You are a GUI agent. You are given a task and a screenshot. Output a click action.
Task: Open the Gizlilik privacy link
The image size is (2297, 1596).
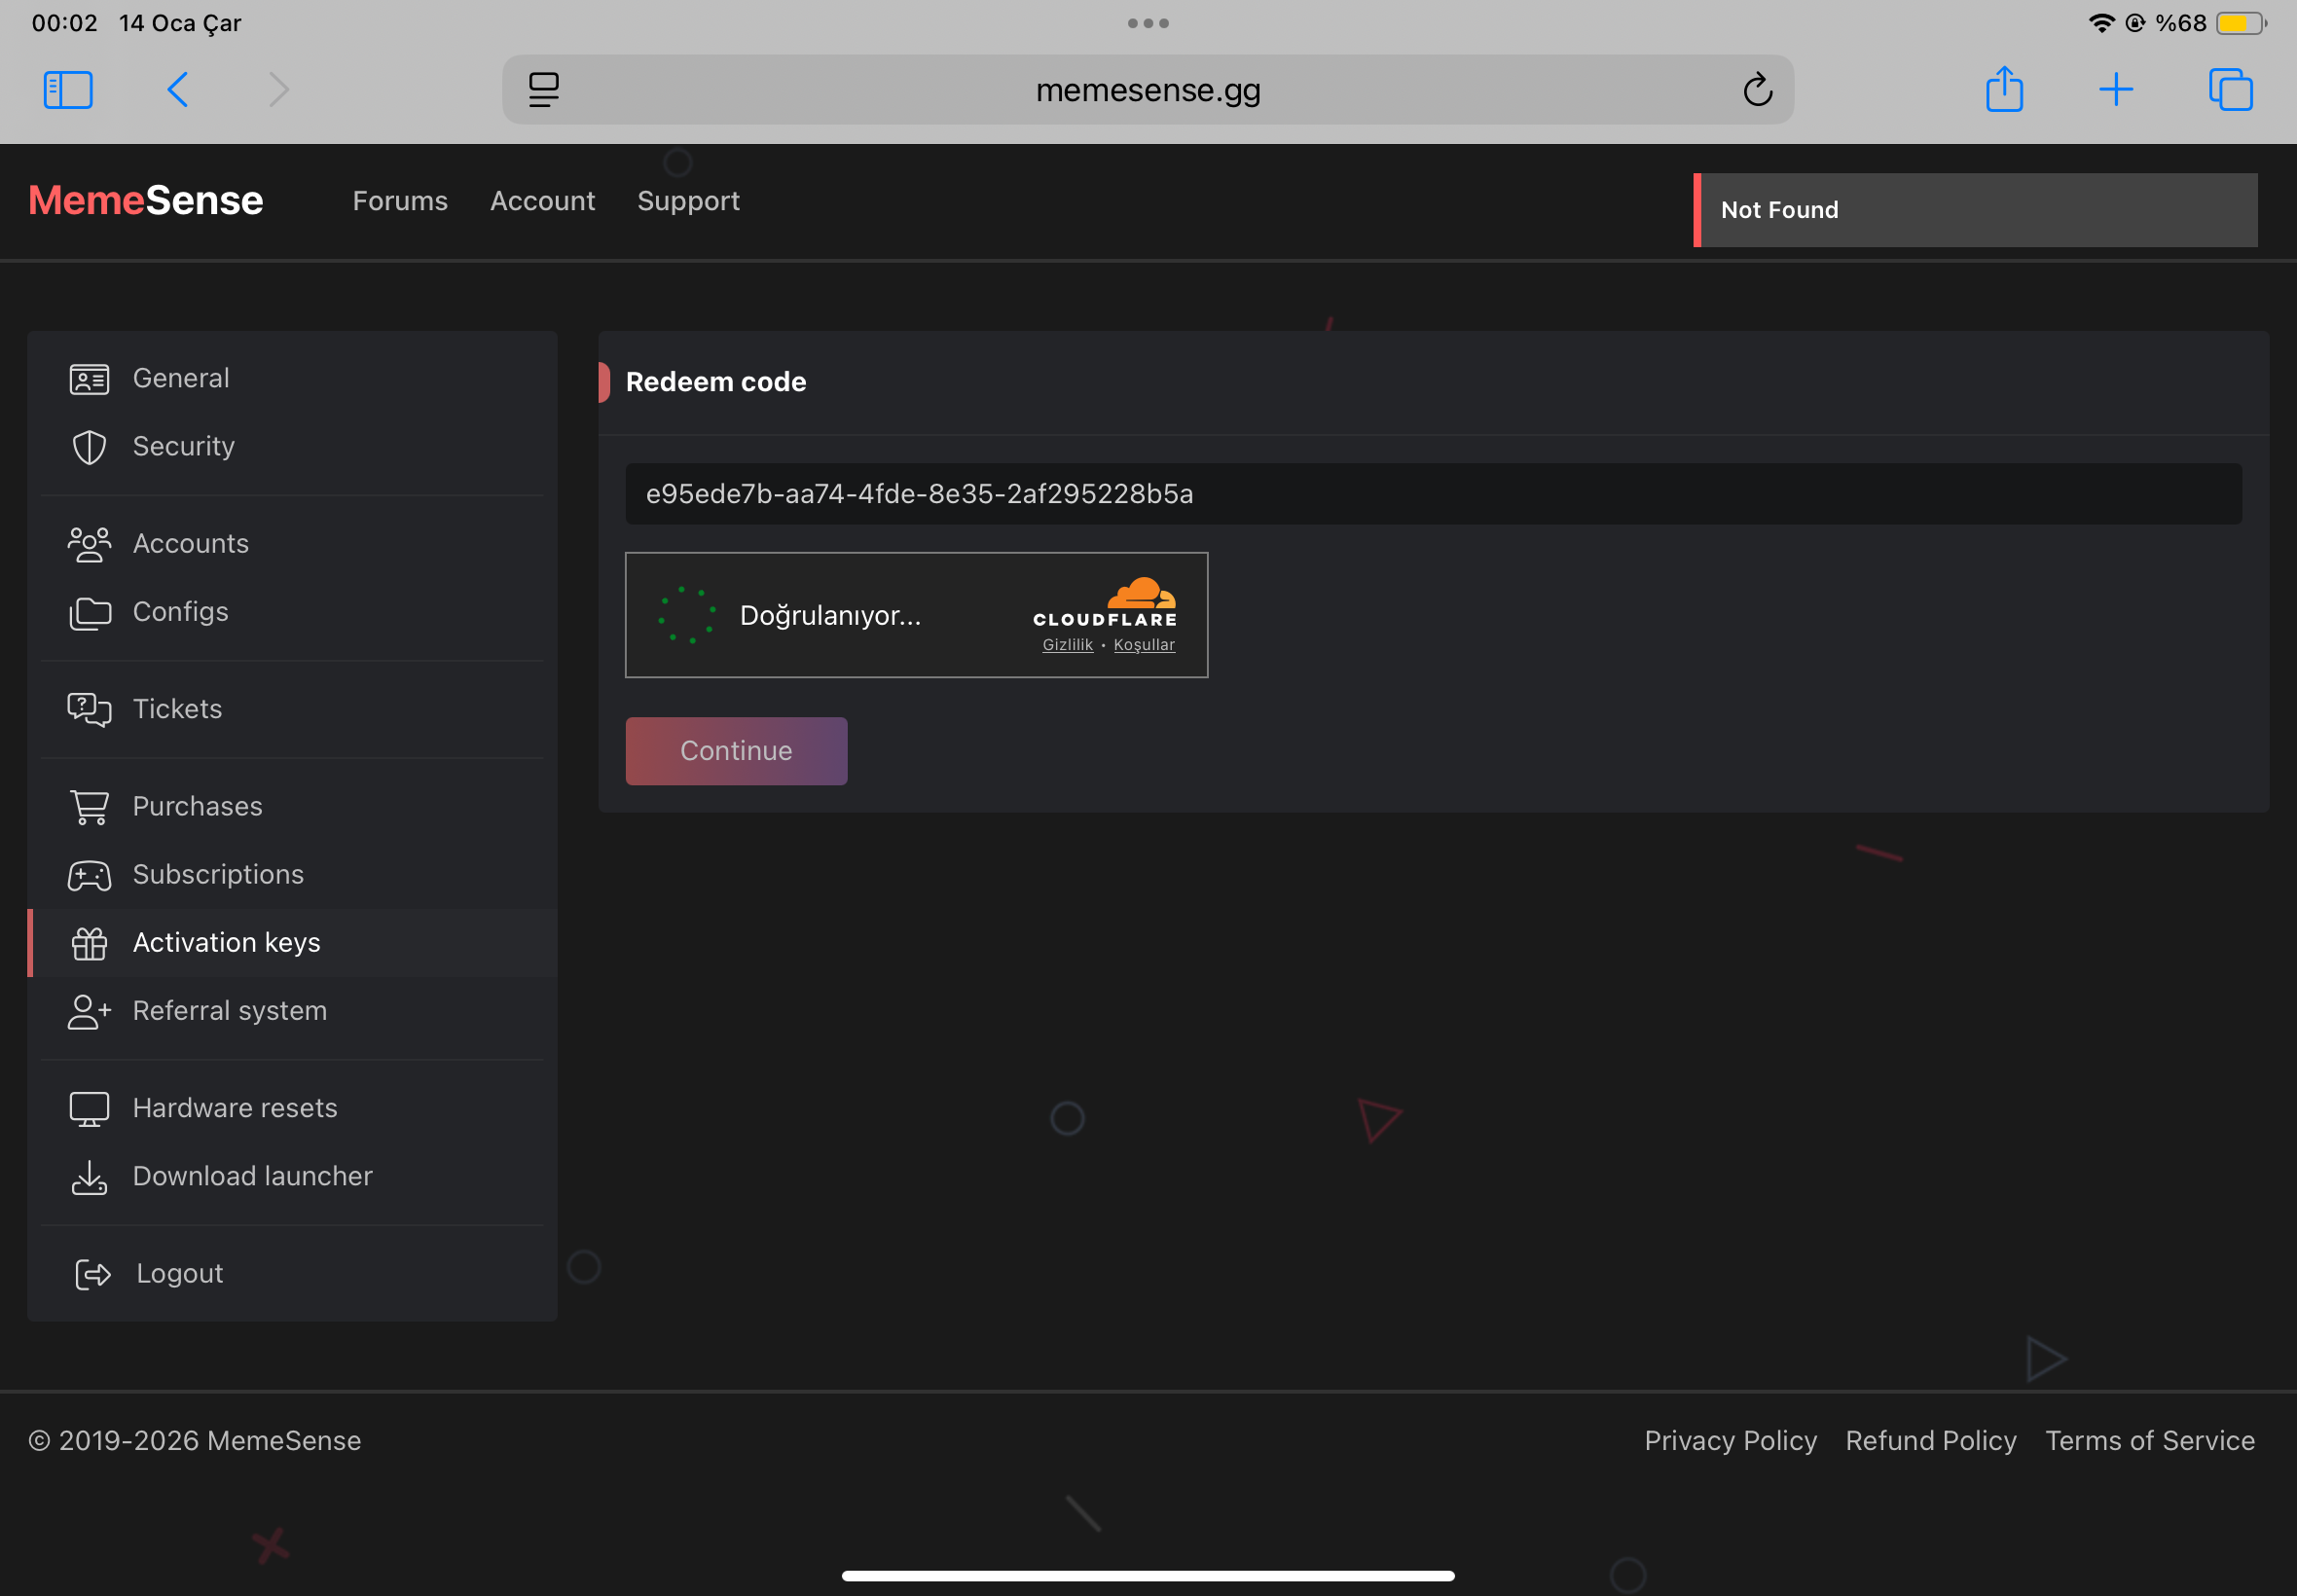click(1067, 645)
